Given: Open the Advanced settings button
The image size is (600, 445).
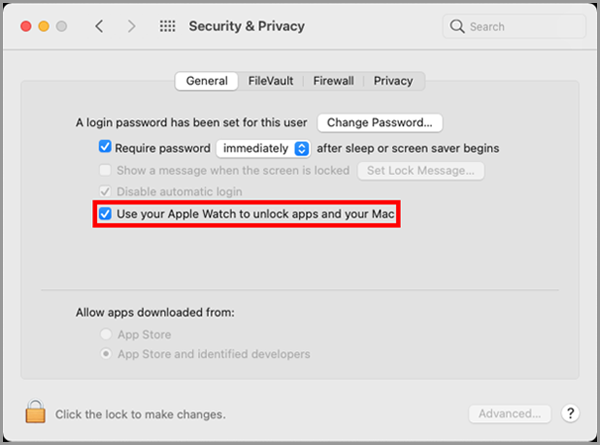Looking at the screenshot, I should [x=509, y=413].
